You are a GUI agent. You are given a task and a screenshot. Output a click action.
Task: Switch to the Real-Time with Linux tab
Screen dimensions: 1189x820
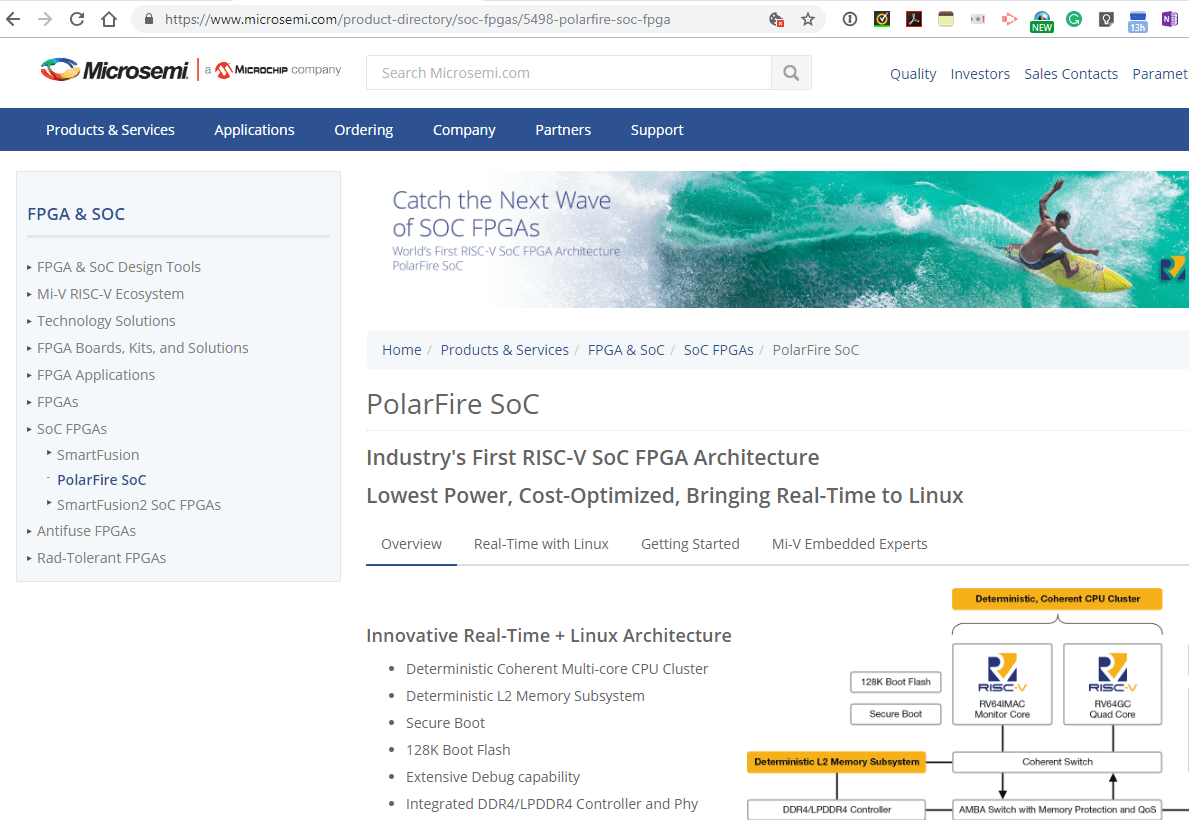(541, 544)
